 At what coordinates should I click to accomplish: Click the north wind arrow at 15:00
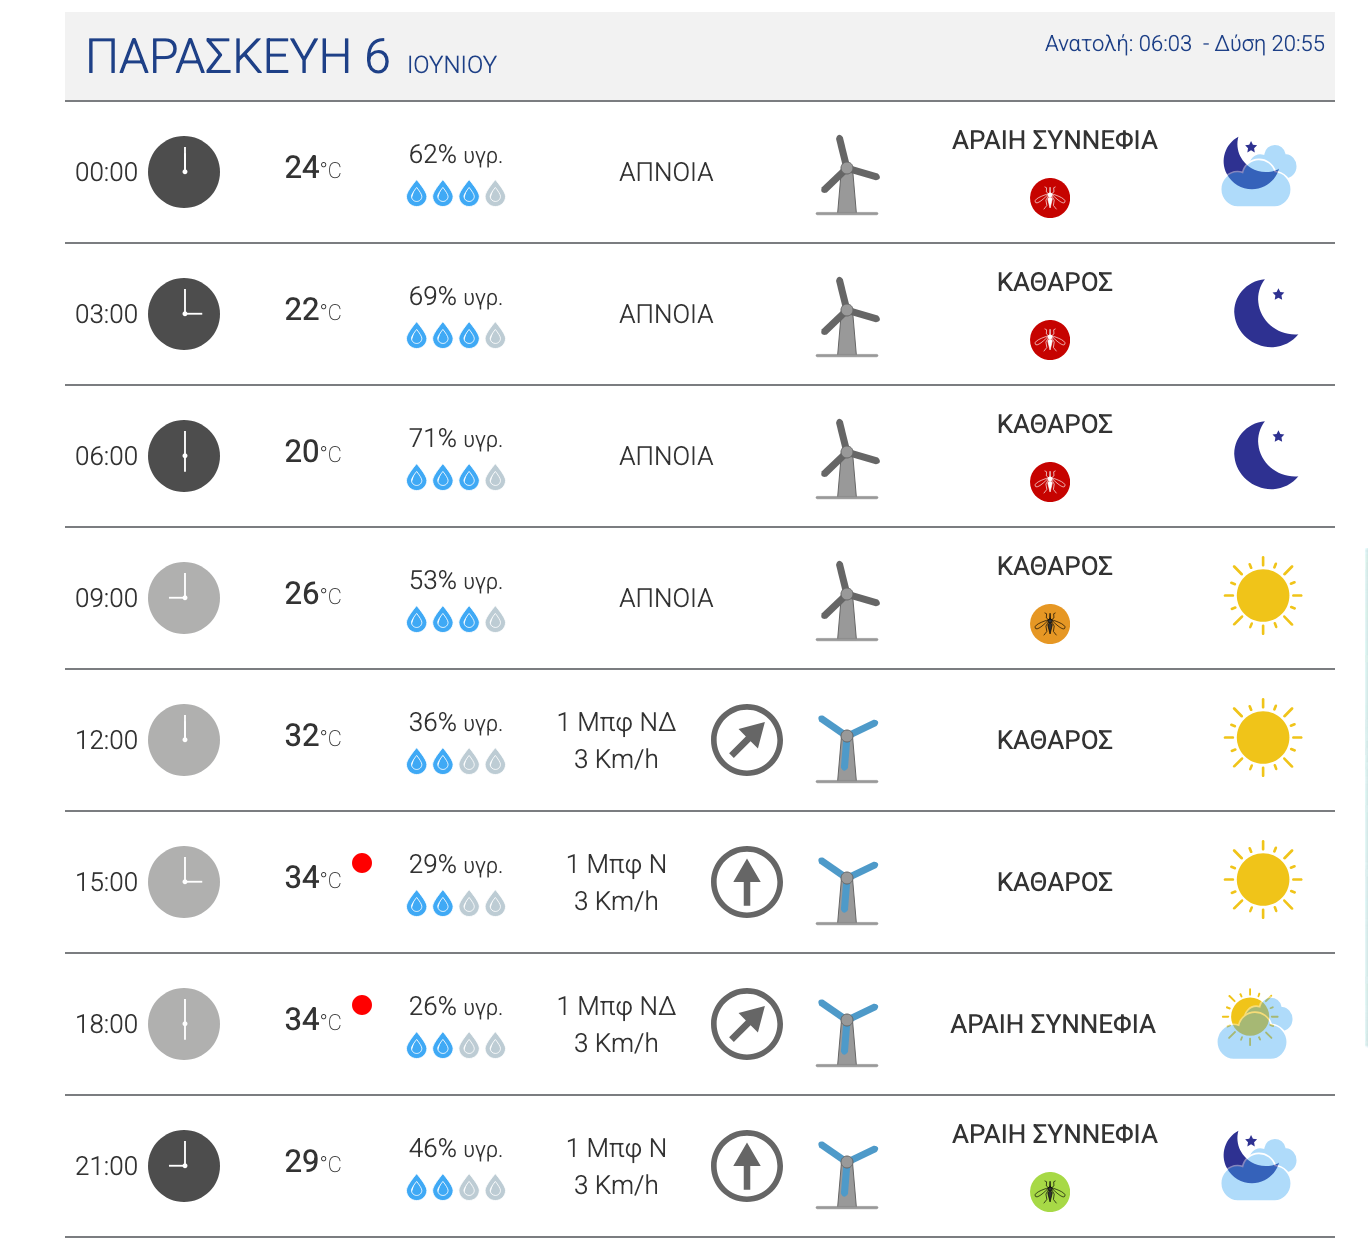747,882
